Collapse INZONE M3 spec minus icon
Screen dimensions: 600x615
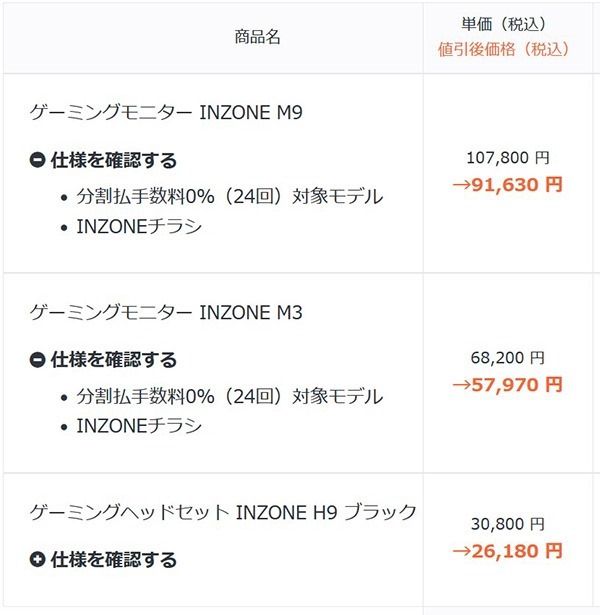(38, 360)
